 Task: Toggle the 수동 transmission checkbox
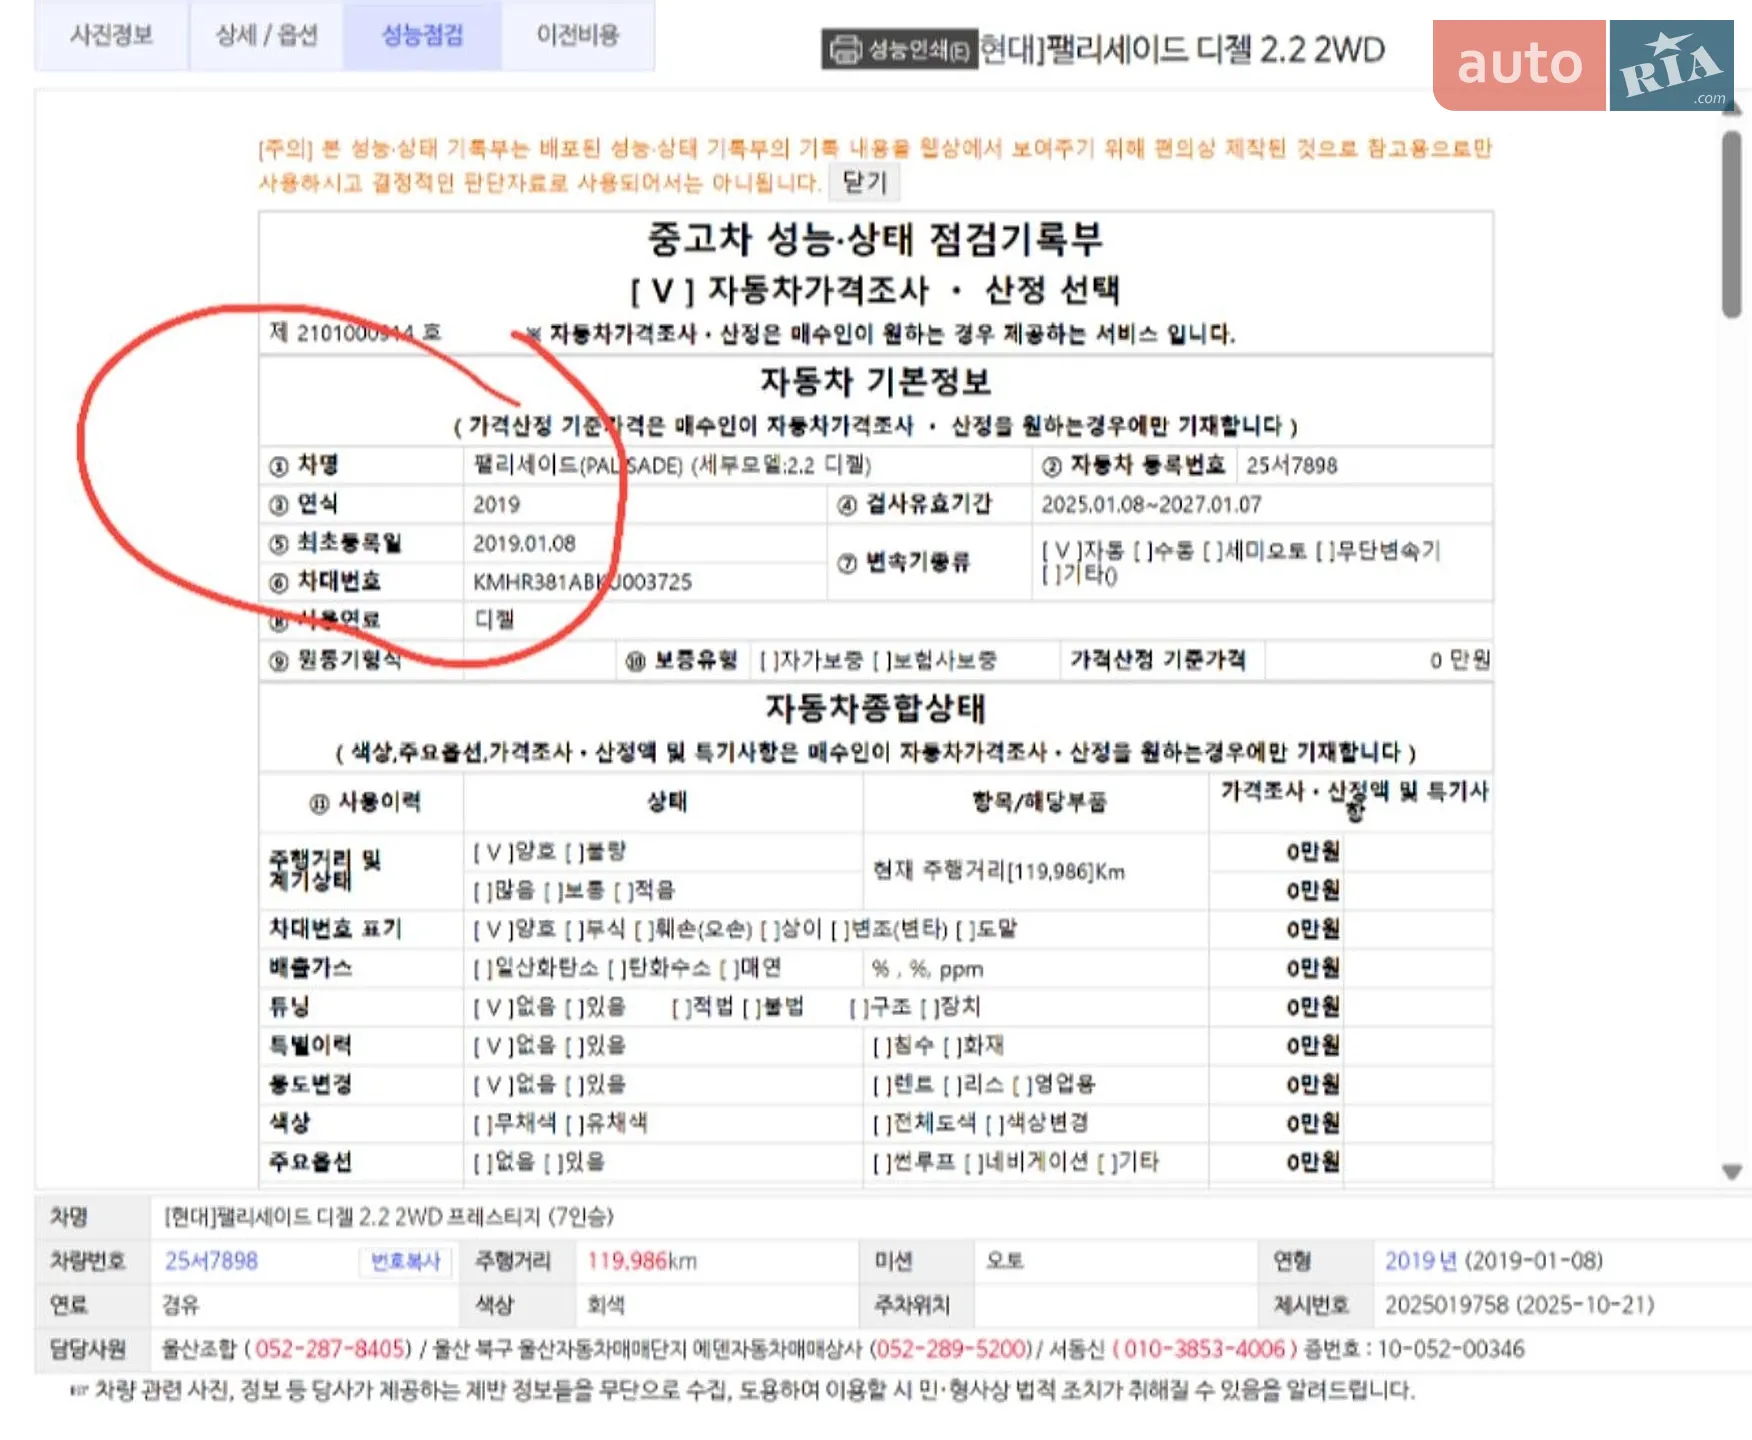[1142, 551]
